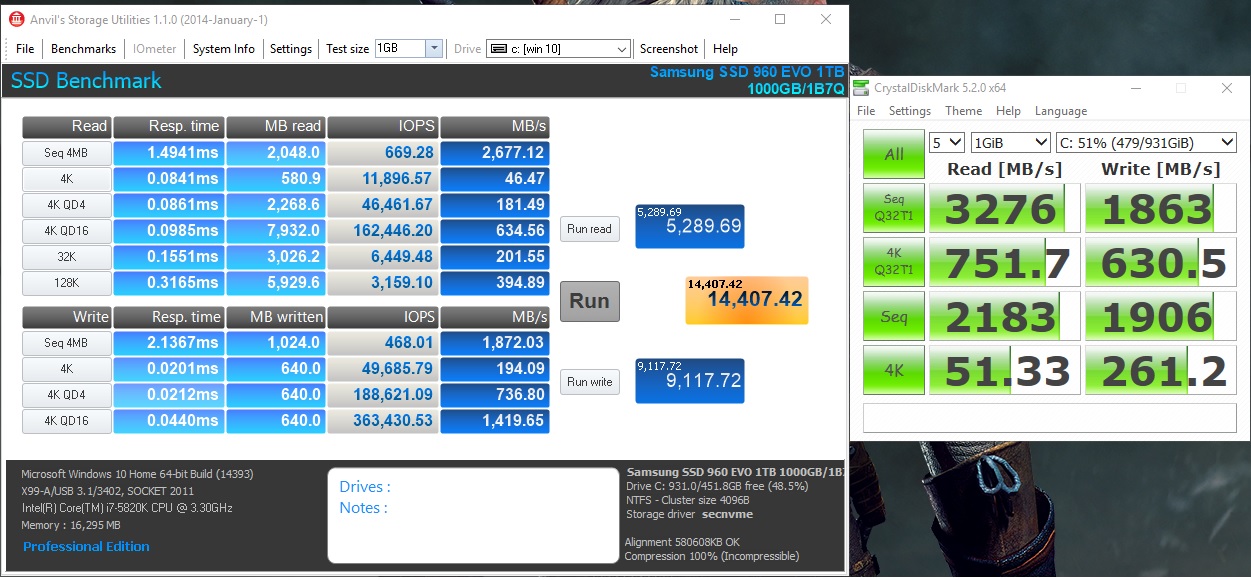Click the write score 9,117.72 box
This screenshot has height=580, width=1251.
690,381
